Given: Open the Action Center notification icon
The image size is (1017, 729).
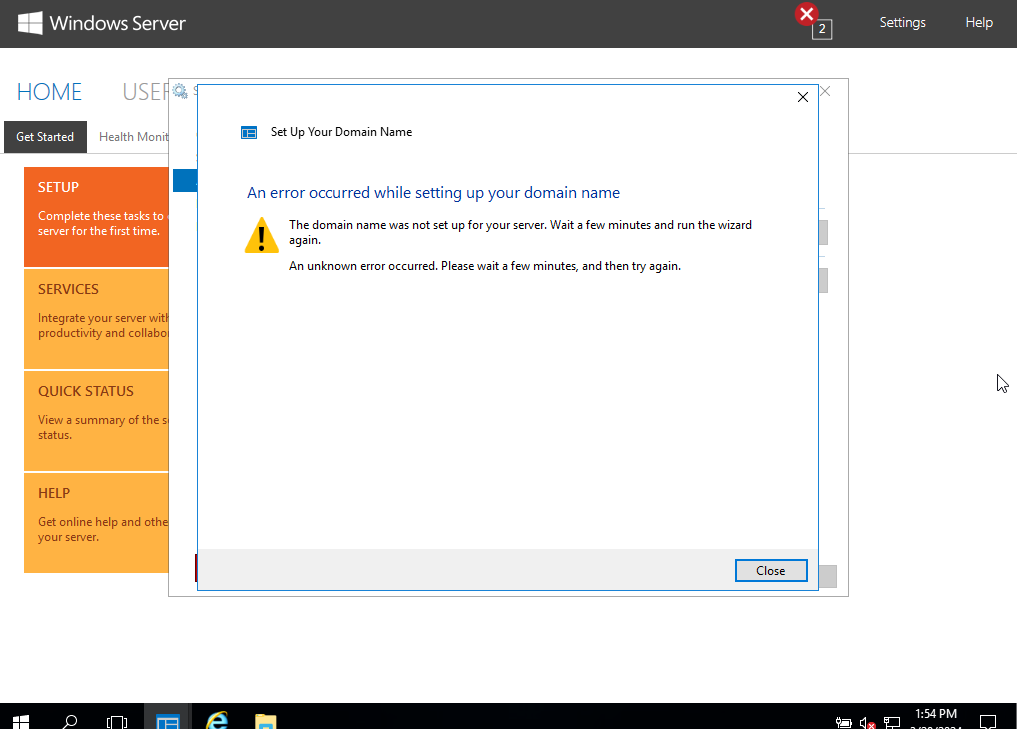Looking at the screenshot, I should [x=988, y=721].
